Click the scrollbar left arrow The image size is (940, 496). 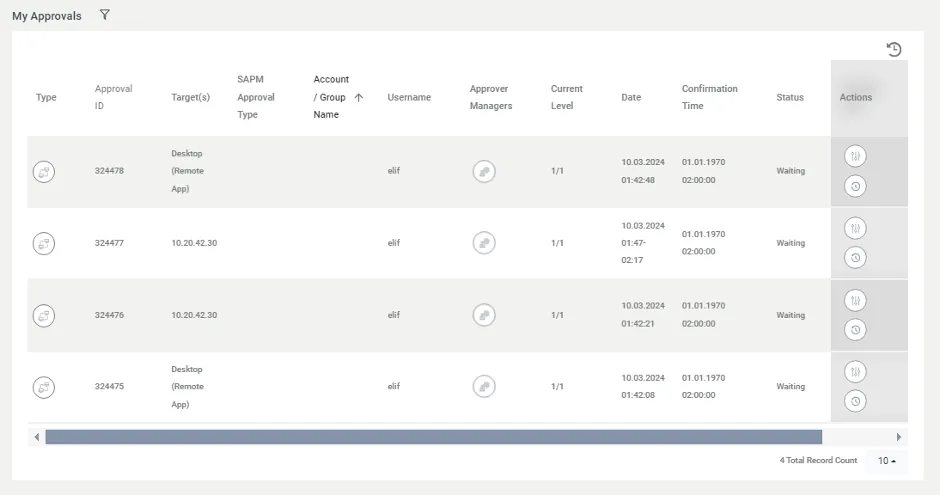pos(37,437)
